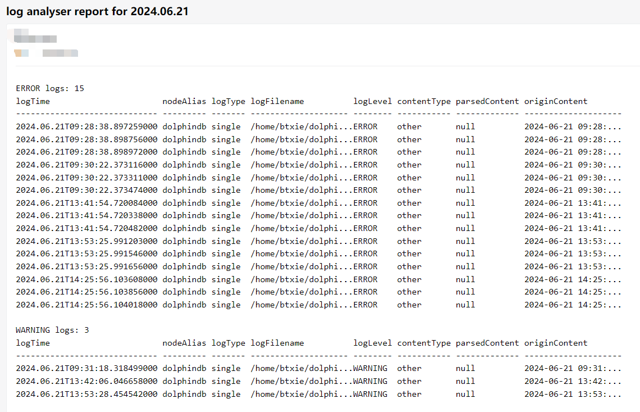
Task: Click the parsedContent header in WARNING table
Action: tap(487, 343)
